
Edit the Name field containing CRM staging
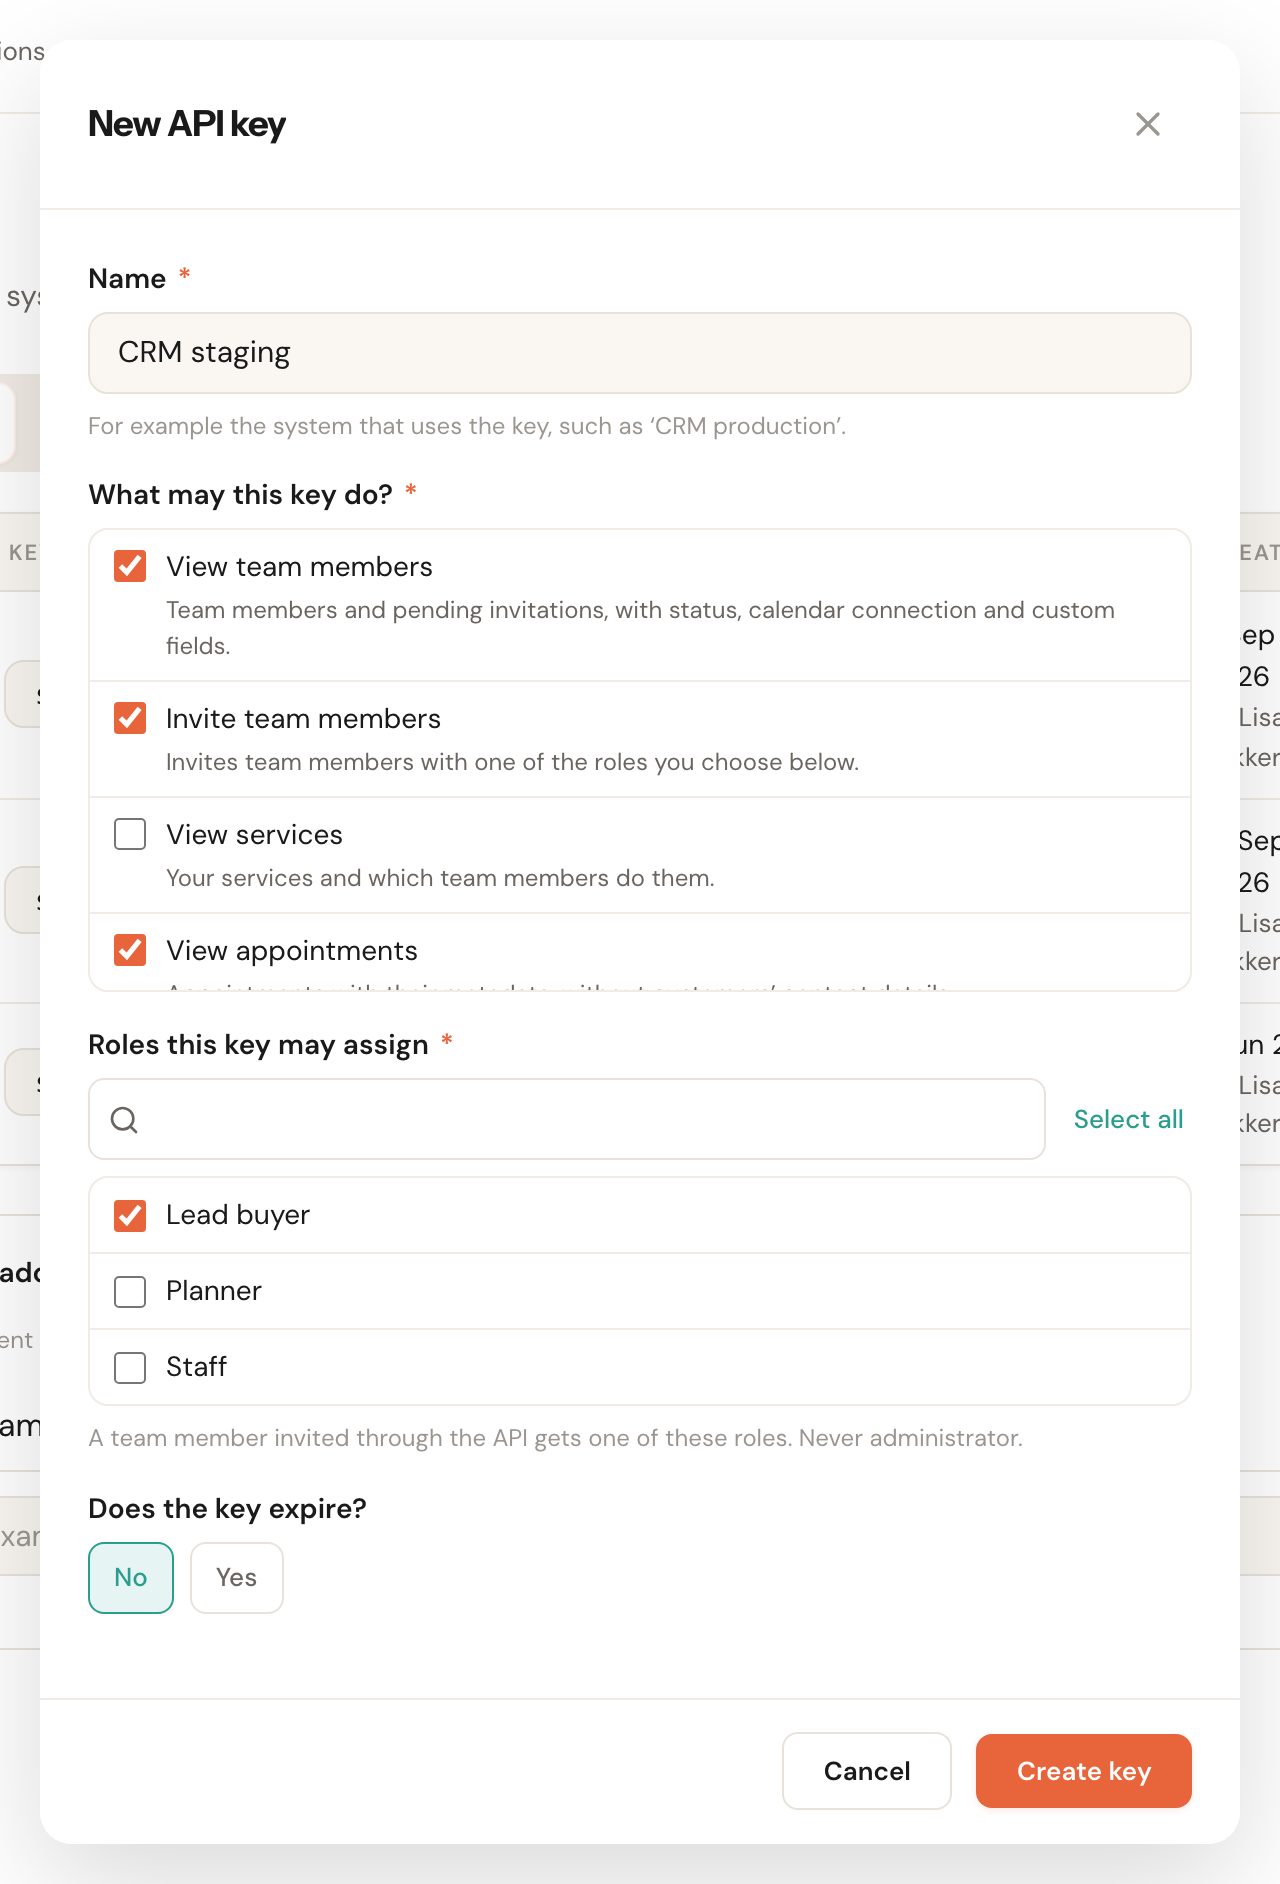point(640,353)
